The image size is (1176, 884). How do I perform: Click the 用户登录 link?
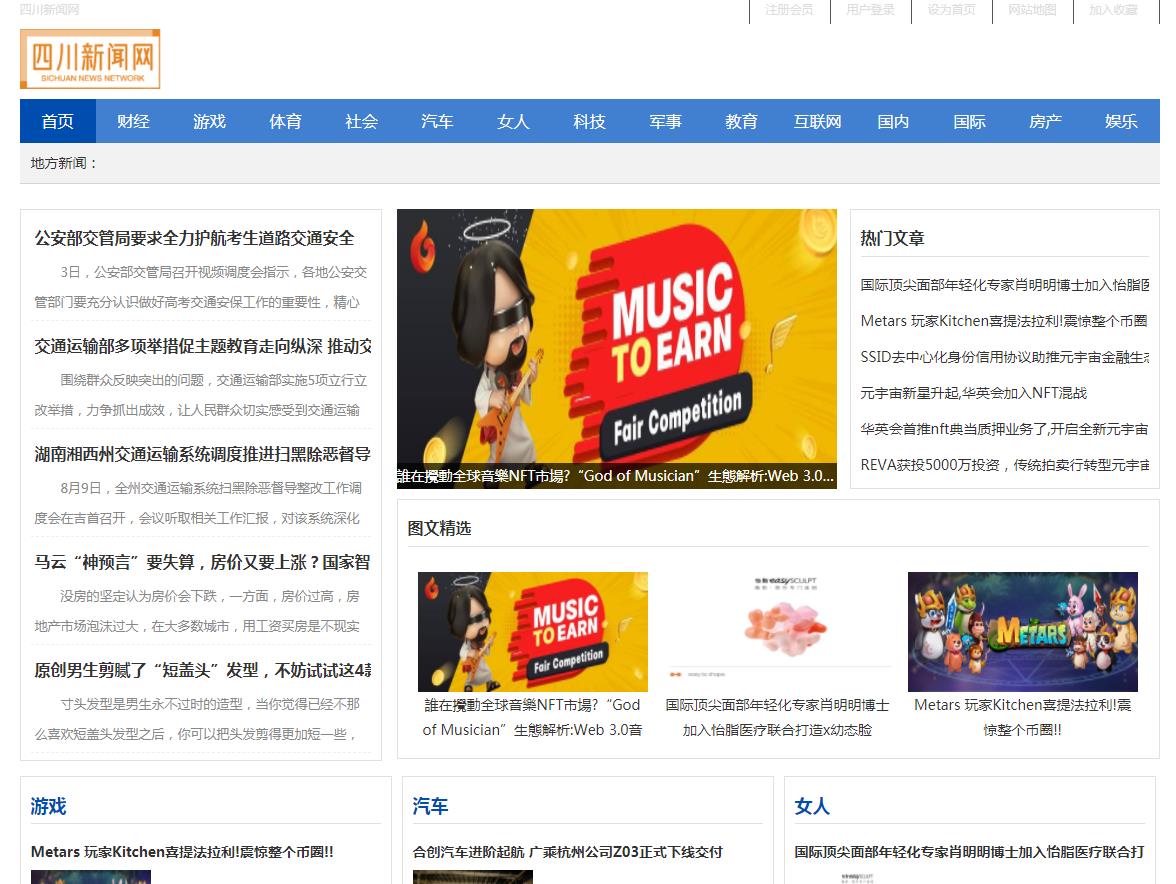[x=870, y=10]
